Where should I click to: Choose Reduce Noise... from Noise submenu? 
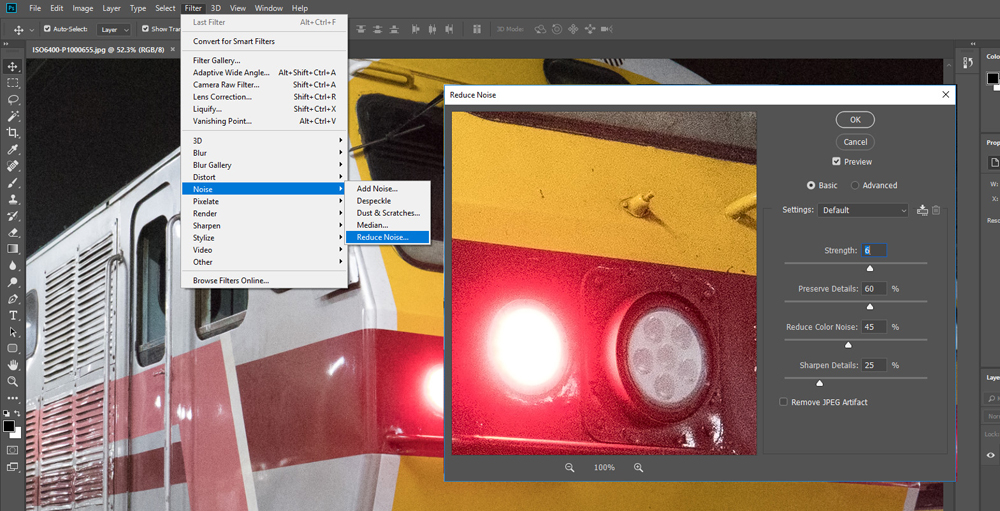388,237
